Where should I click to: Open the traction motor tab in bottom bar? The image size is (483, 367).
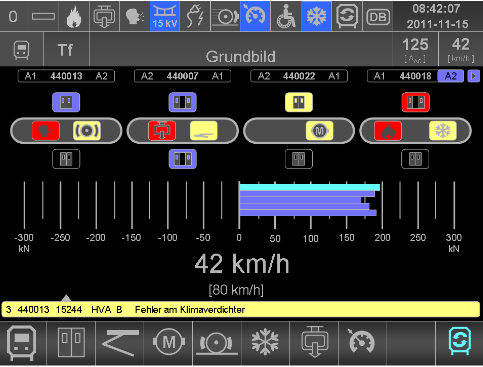point(168,343)
